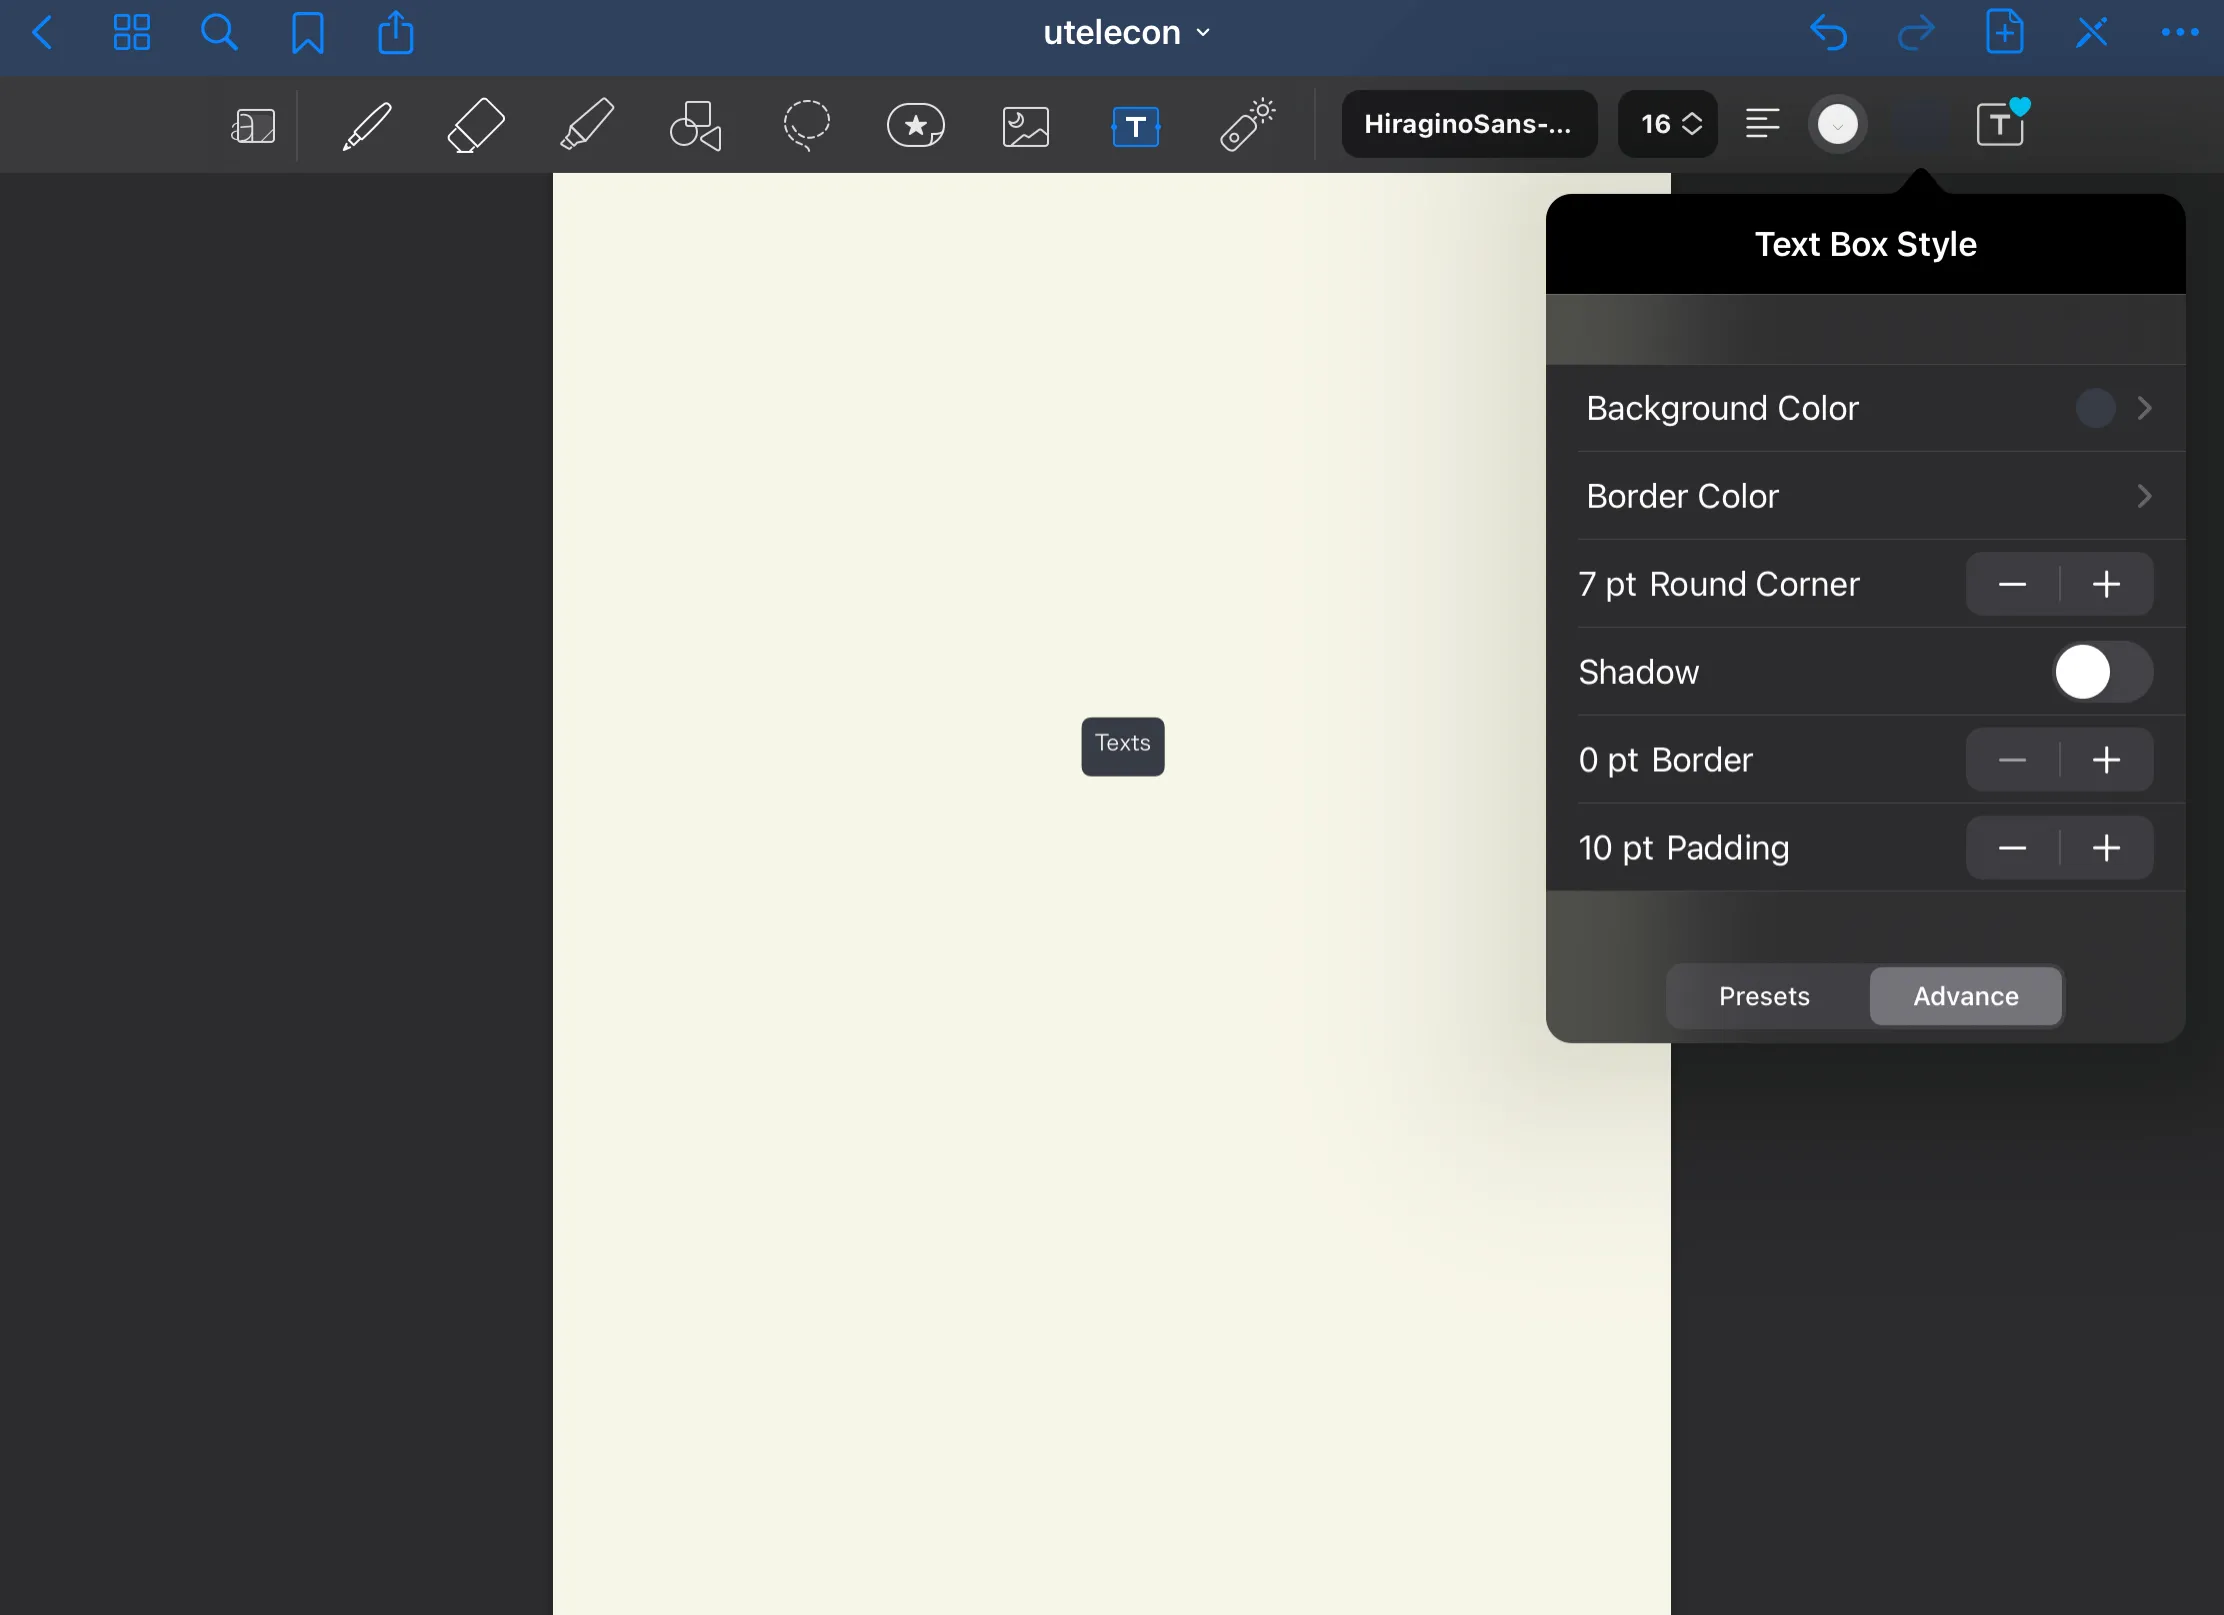Select the Shapes tool
Image resolution: width=2224 pixels, height=1615 pixels.
tap(696, 126)
